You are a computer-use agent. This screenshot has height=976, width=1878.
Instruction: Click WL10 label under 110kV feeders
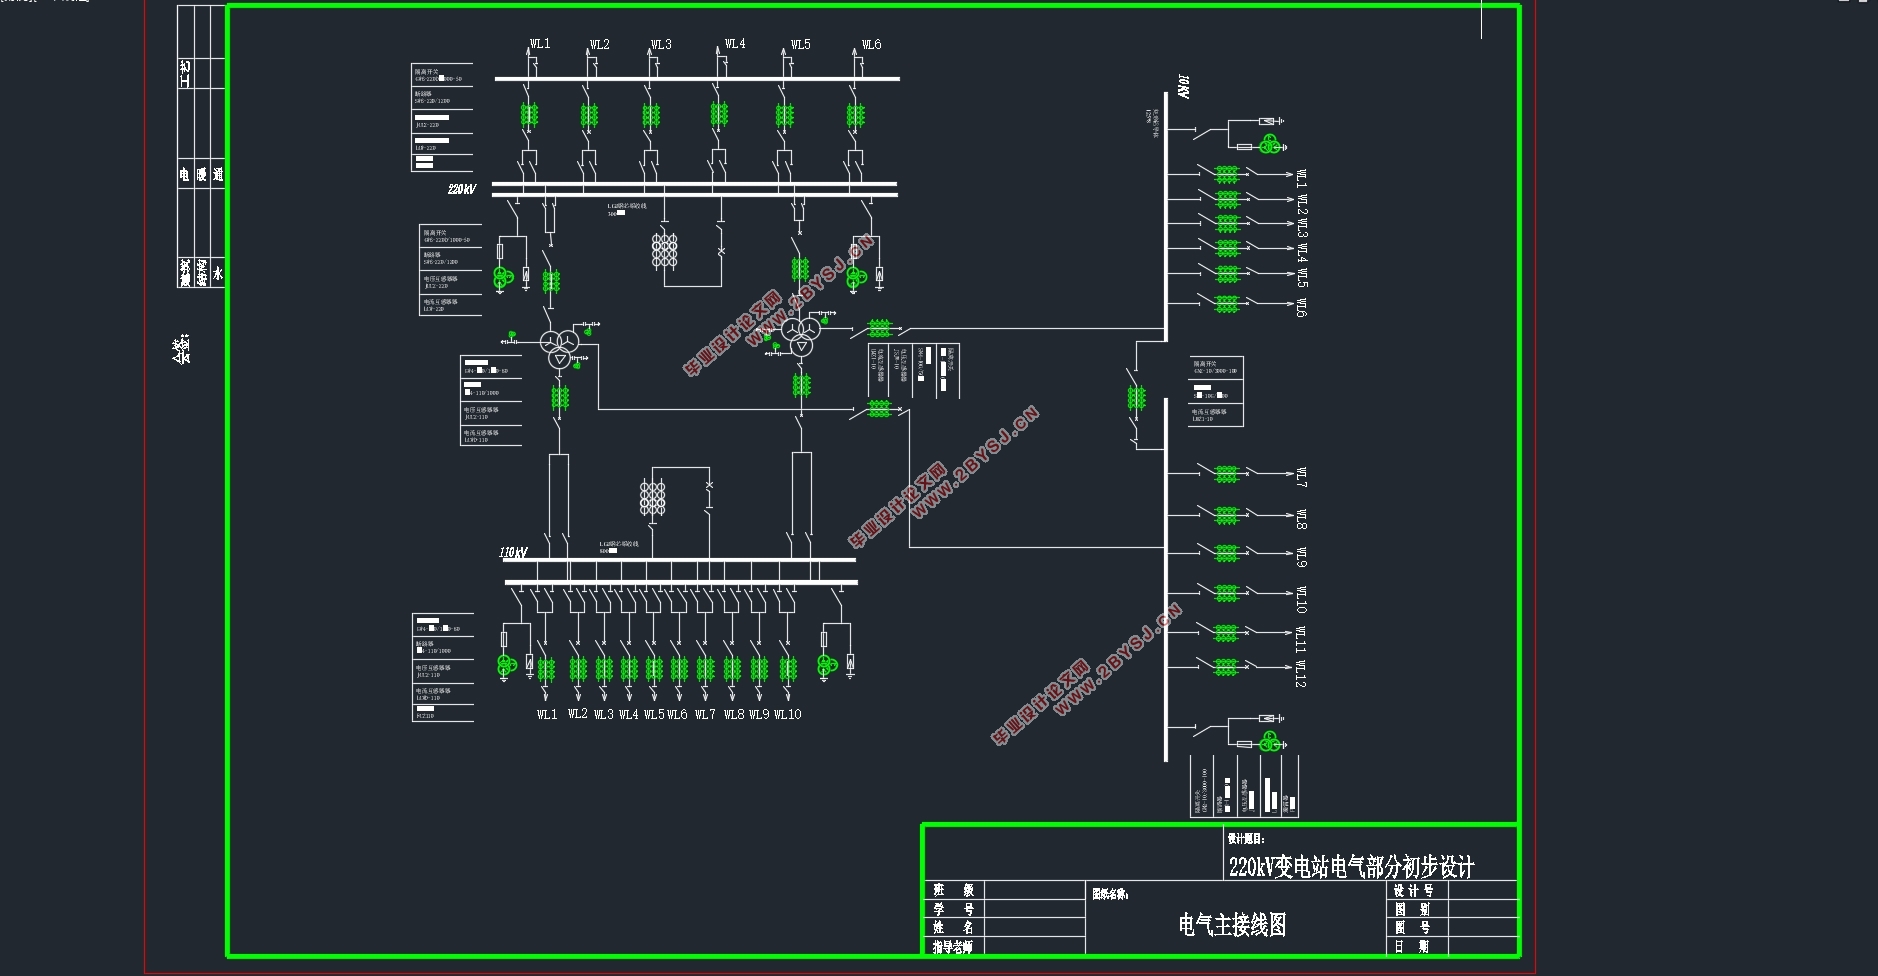[x=788, y=715]
